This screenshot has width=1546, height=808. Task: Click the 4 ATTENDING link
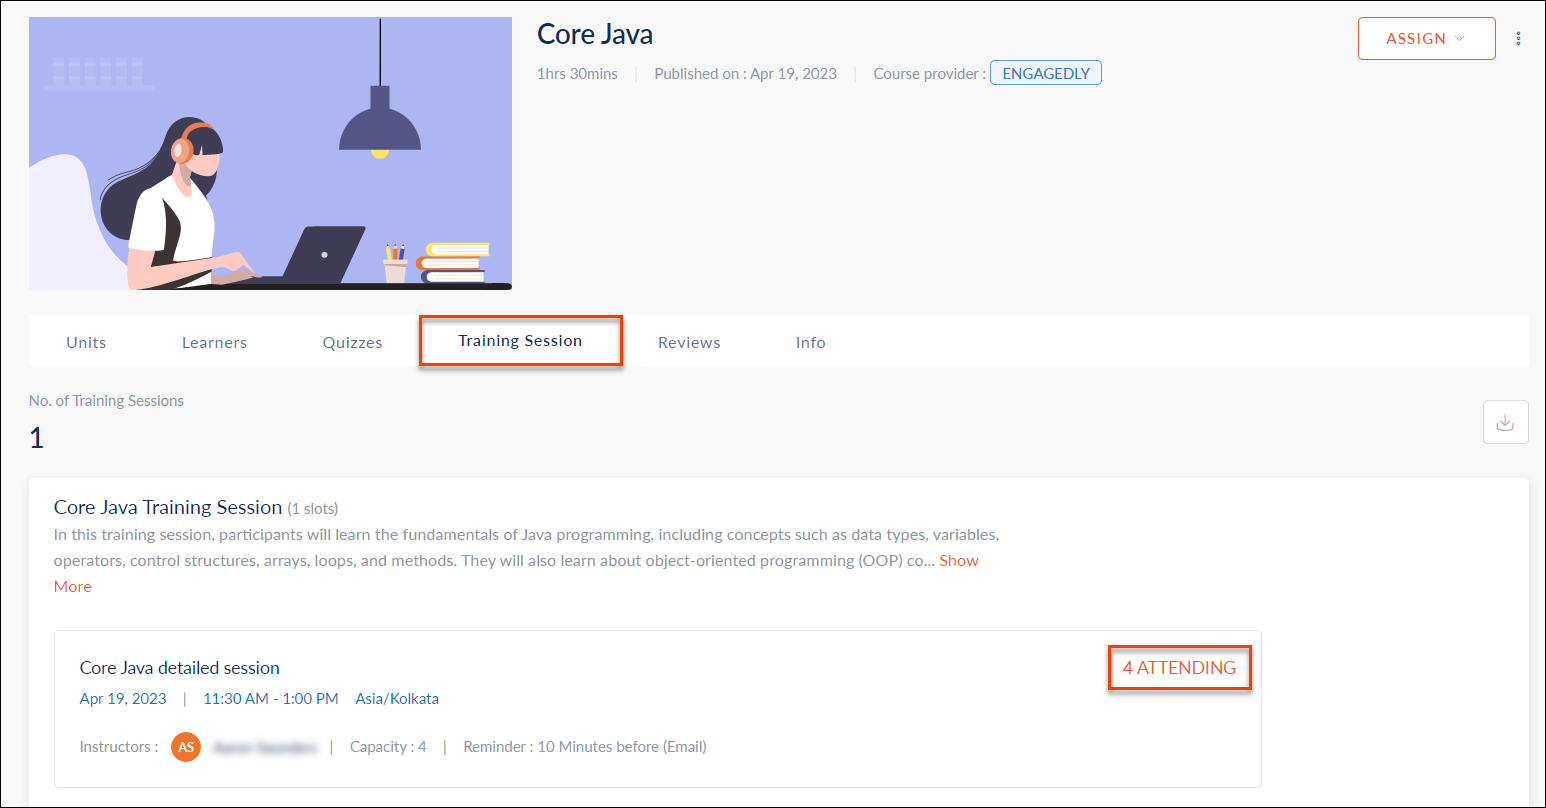[1179, 667]
